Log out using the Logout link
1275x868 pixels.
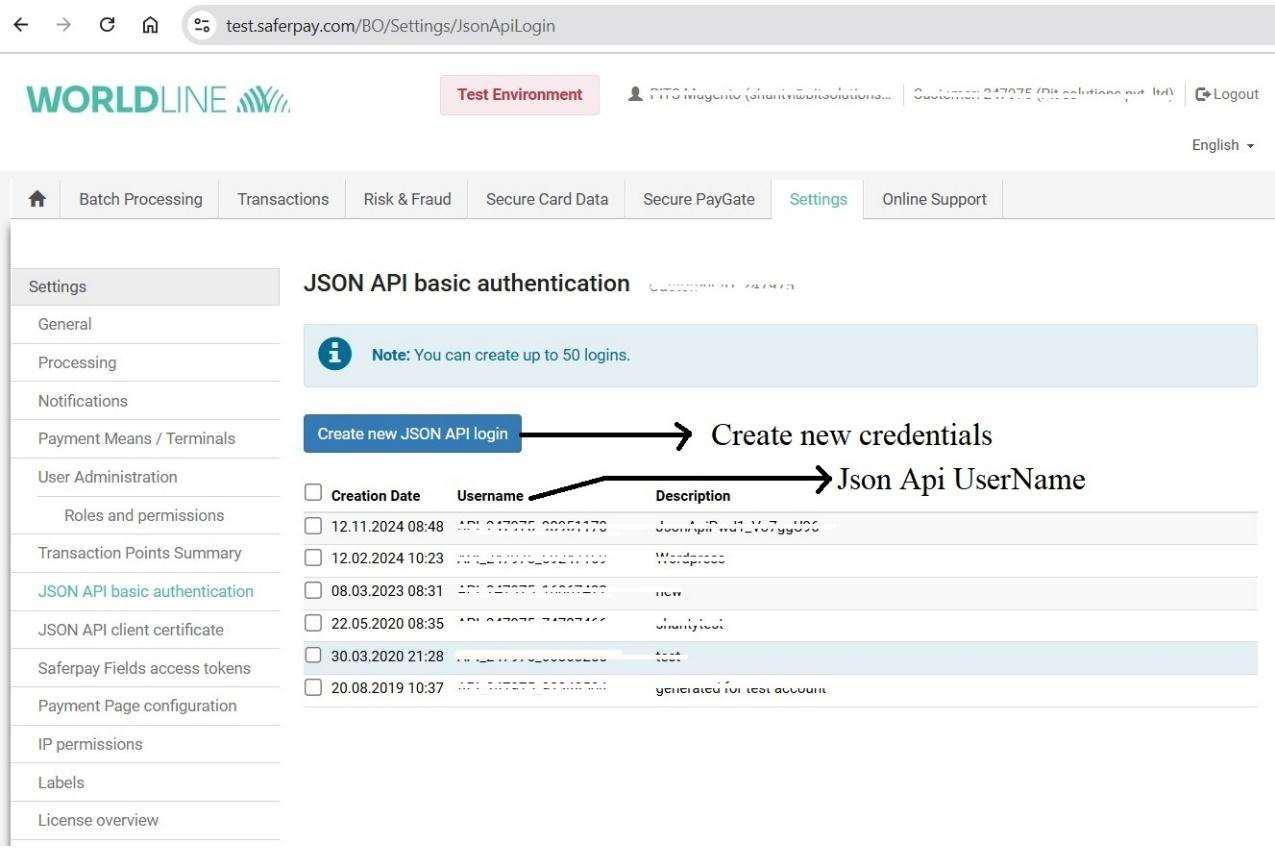[1226, 94]
